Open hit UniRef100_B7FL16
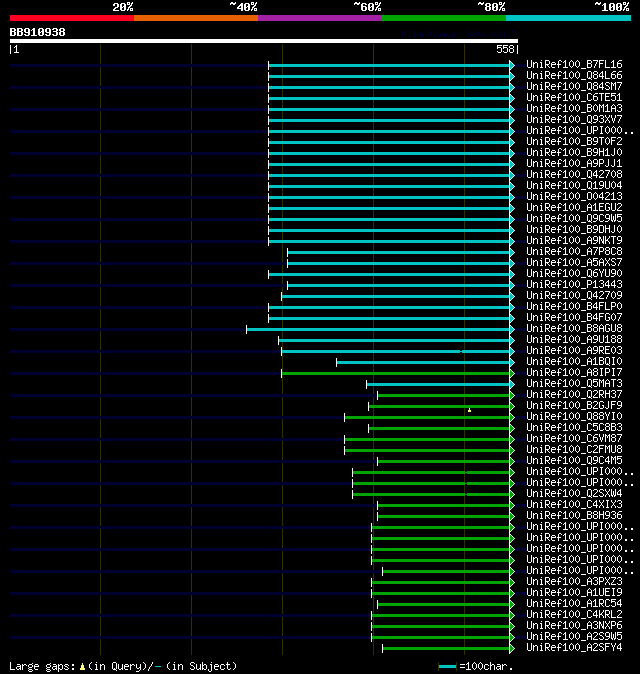Viewport: 640px width, 674px height. pyautogui.click(x=574, y=64)
